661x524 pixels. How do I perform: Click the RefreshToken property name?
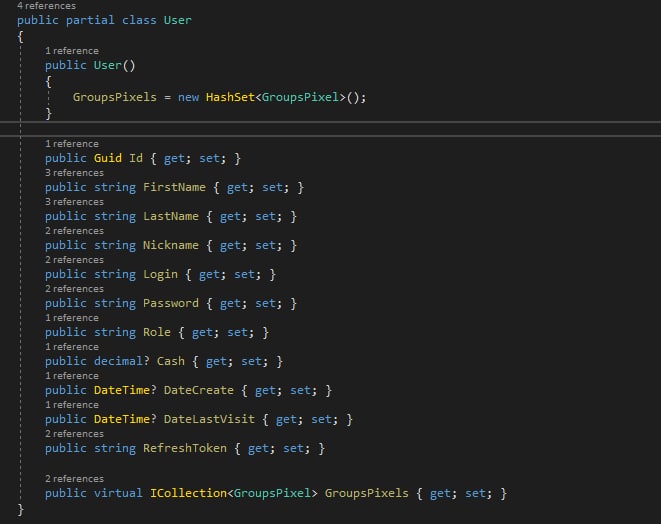(x=185, y=449)
